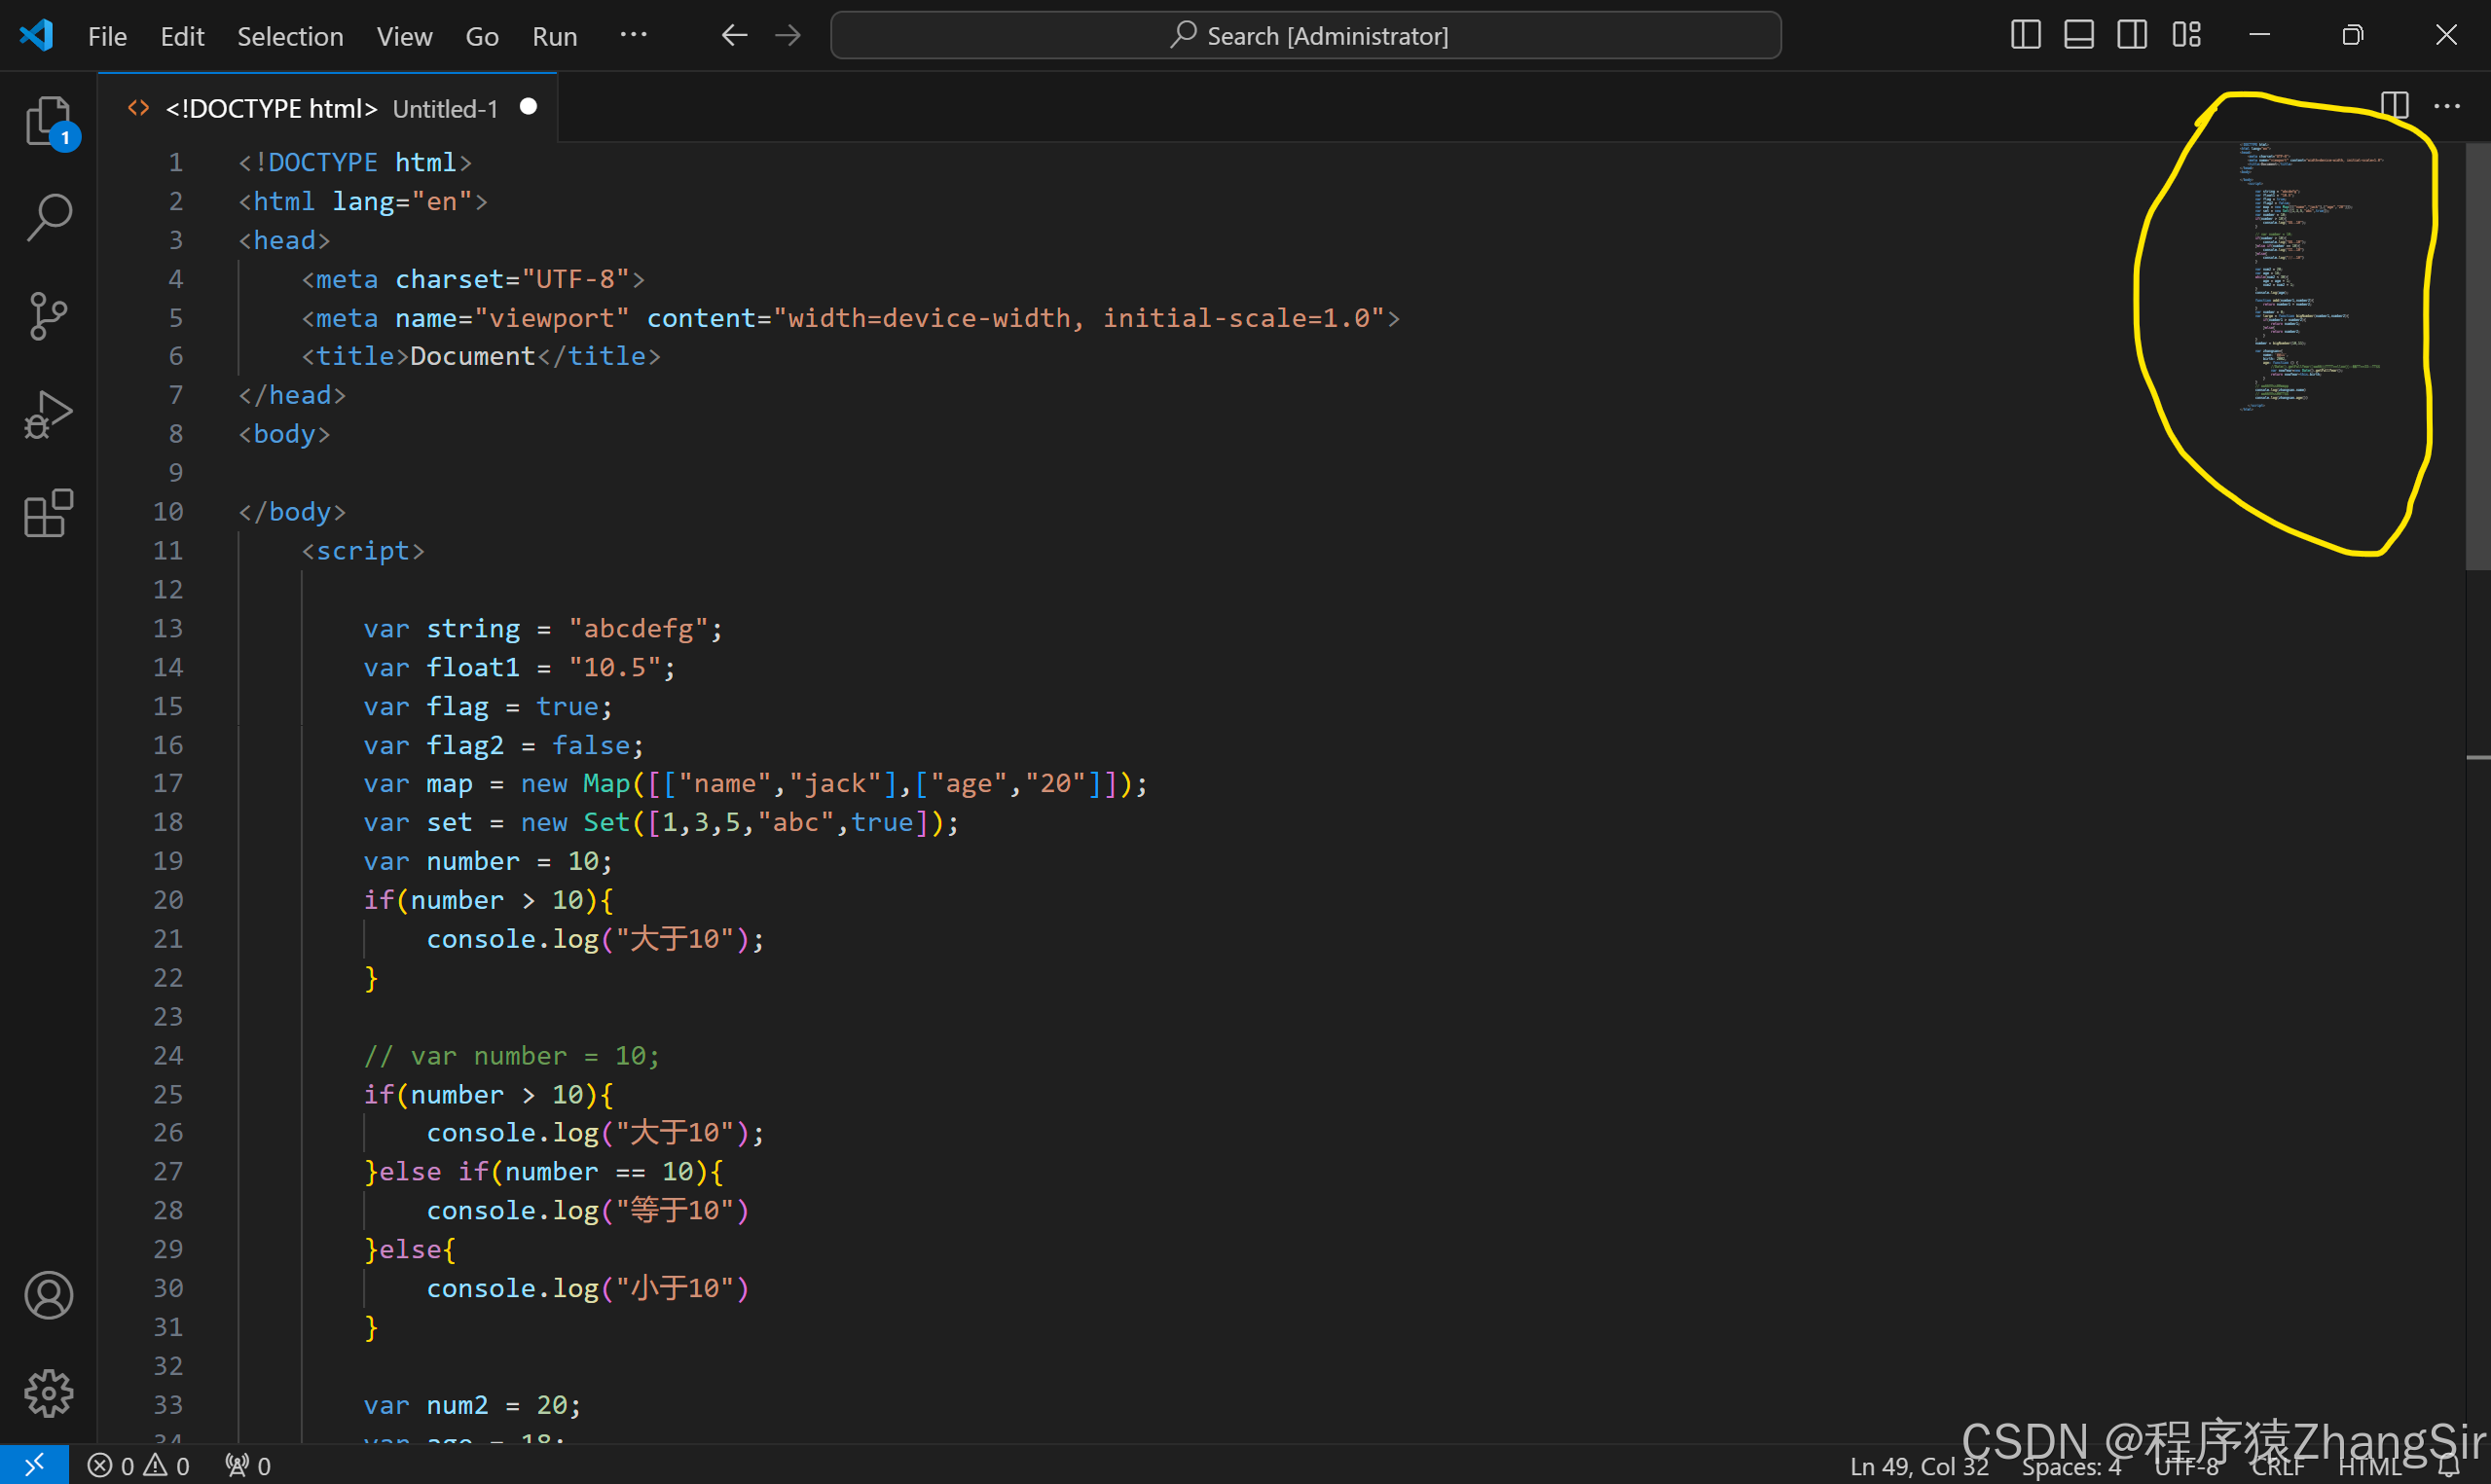
Task: Open the Edit menu
Action: 182,36
